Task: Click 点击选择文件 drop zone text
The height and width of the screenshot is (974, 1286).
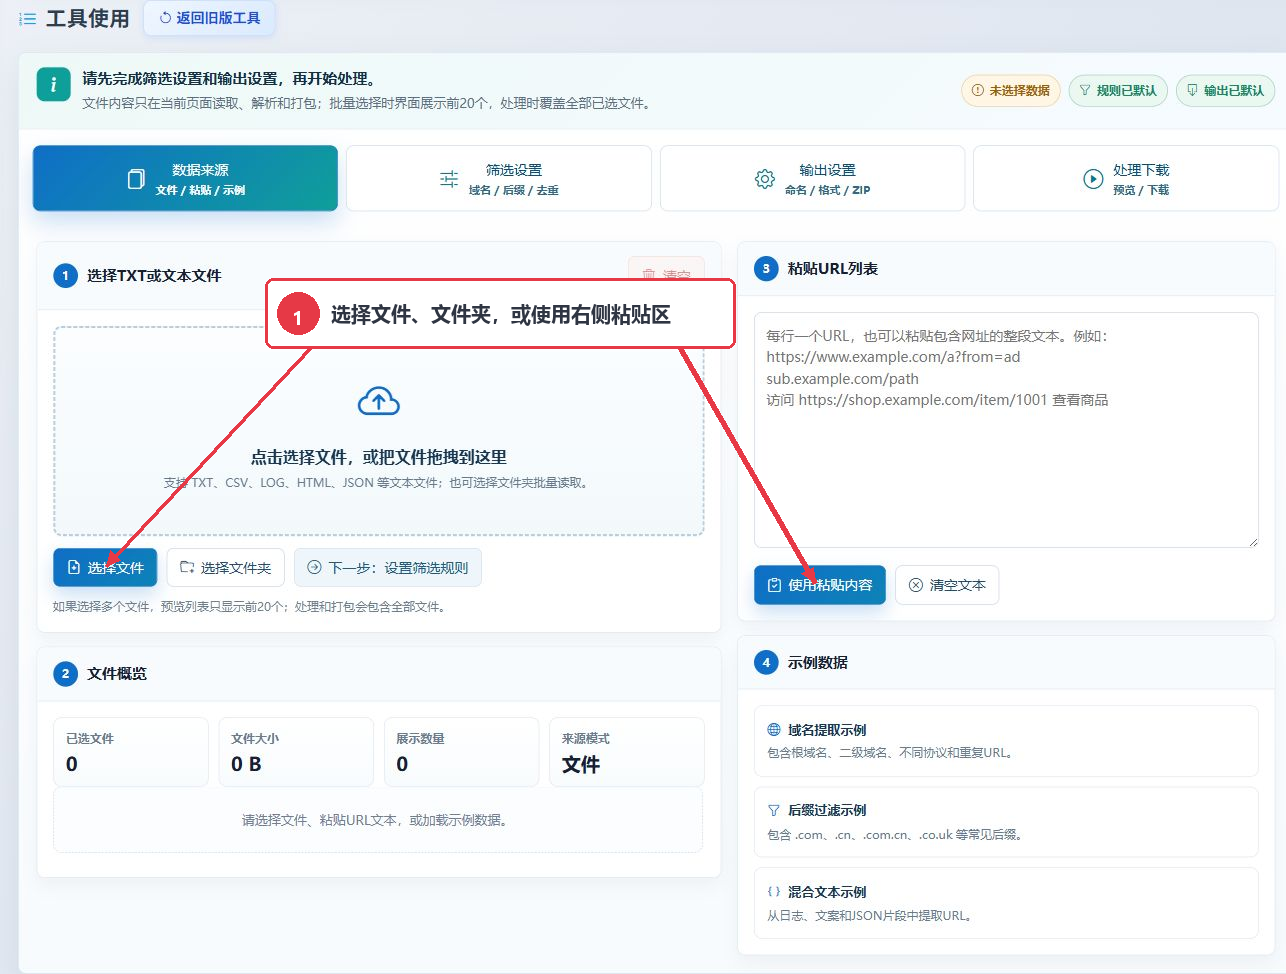Action: coord(379,457)
